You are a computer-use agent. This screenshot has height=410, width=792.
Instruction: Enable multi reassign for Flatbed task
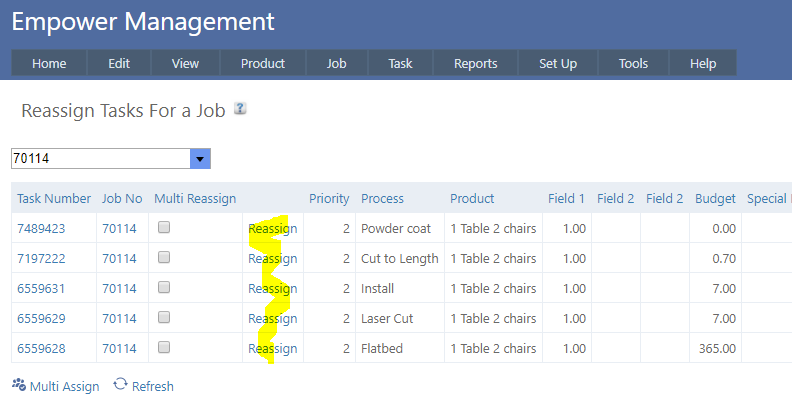[164, 348]
